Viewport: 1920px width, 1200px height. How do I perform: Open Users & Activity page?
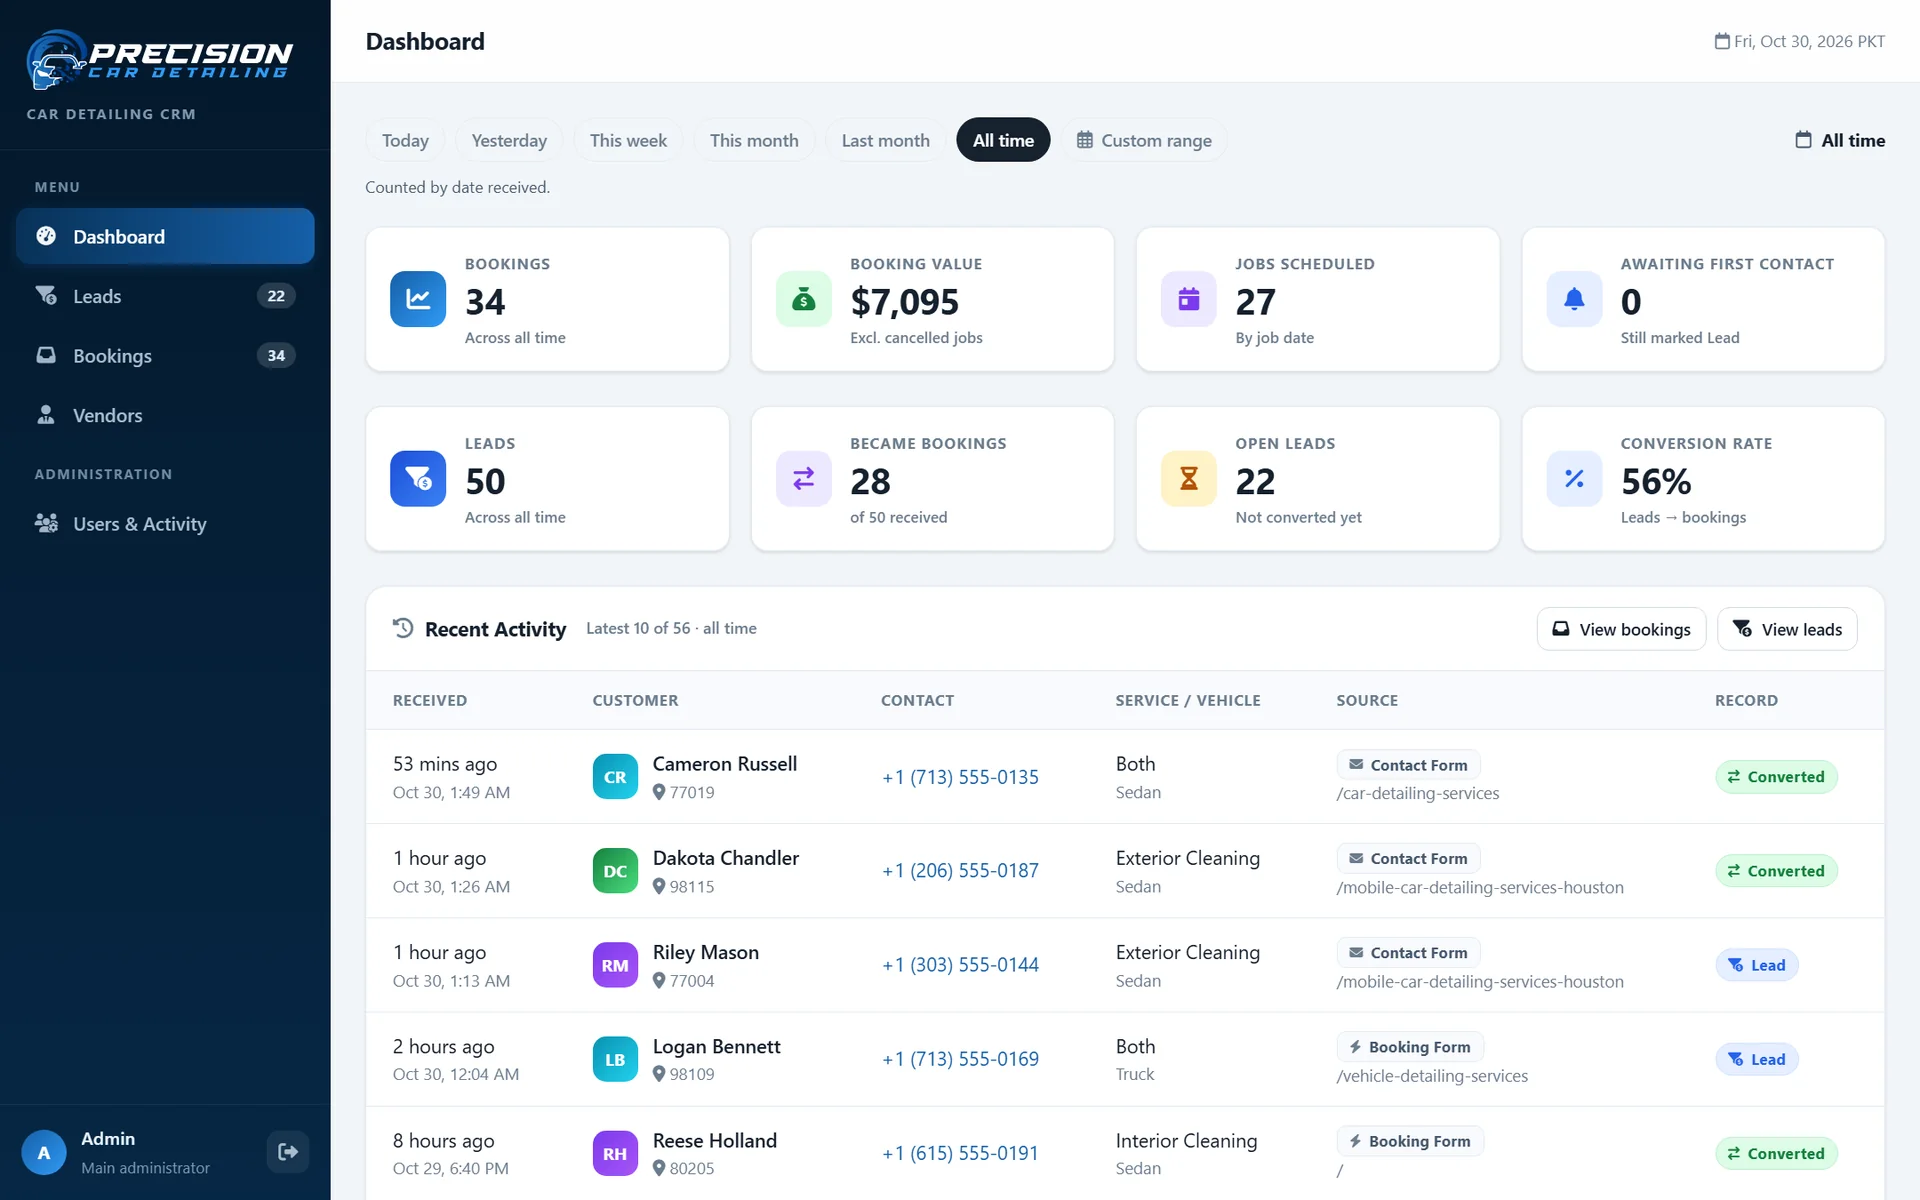pos(165,524)
